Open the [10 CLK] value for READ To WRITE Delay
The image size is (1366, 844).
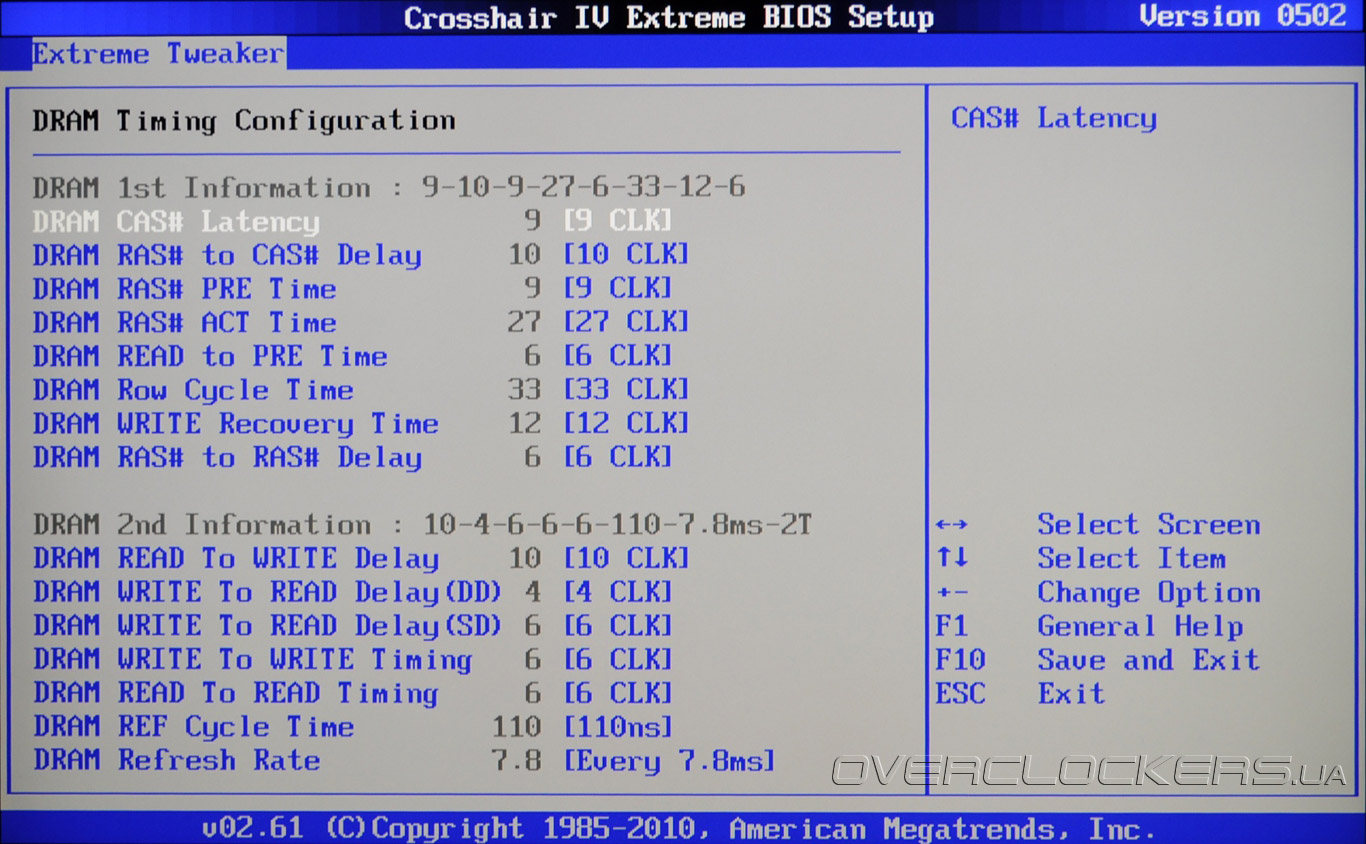click(x=626, y=558)
